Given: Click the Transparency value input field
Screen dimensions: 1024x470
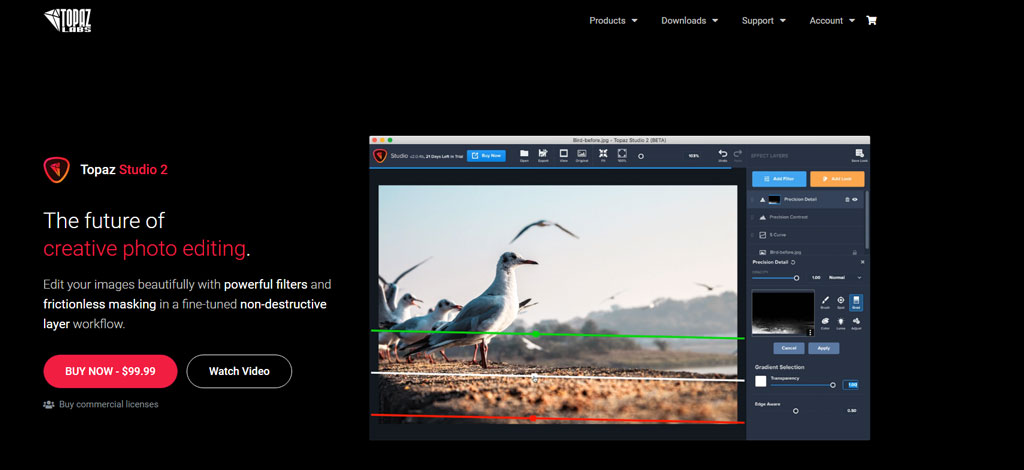Looking at the screenshot, I should (x=851, y=385).
